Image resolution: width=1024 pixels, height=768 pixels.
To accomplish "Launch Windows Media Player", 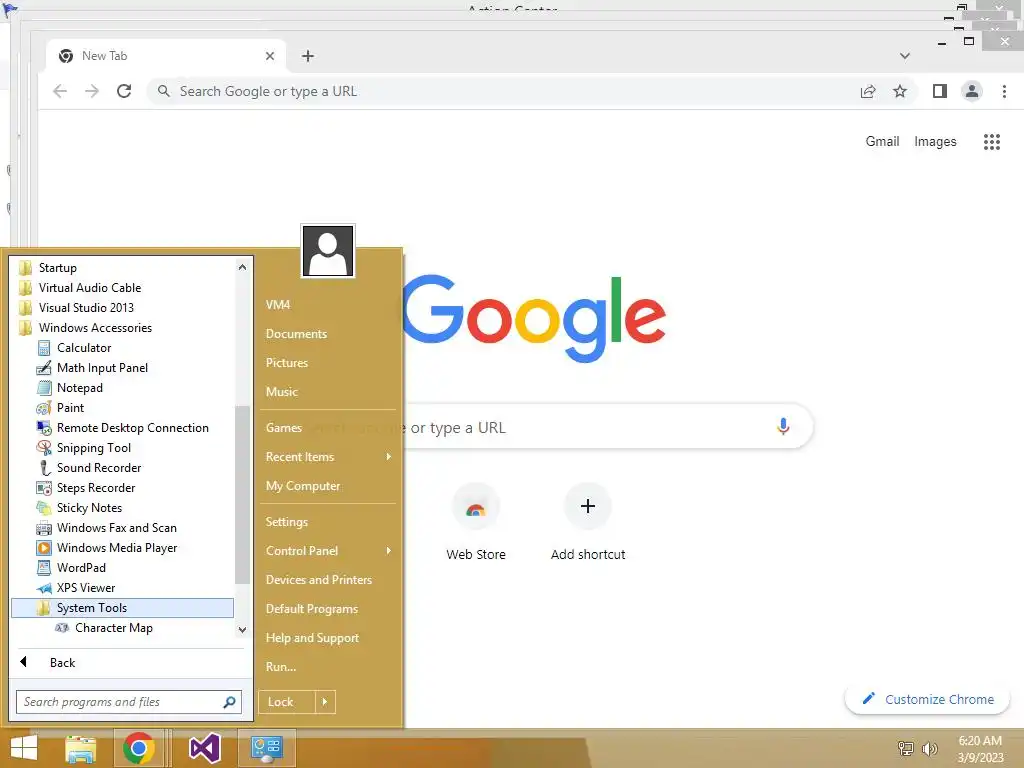I will click(x=117, y=548).
